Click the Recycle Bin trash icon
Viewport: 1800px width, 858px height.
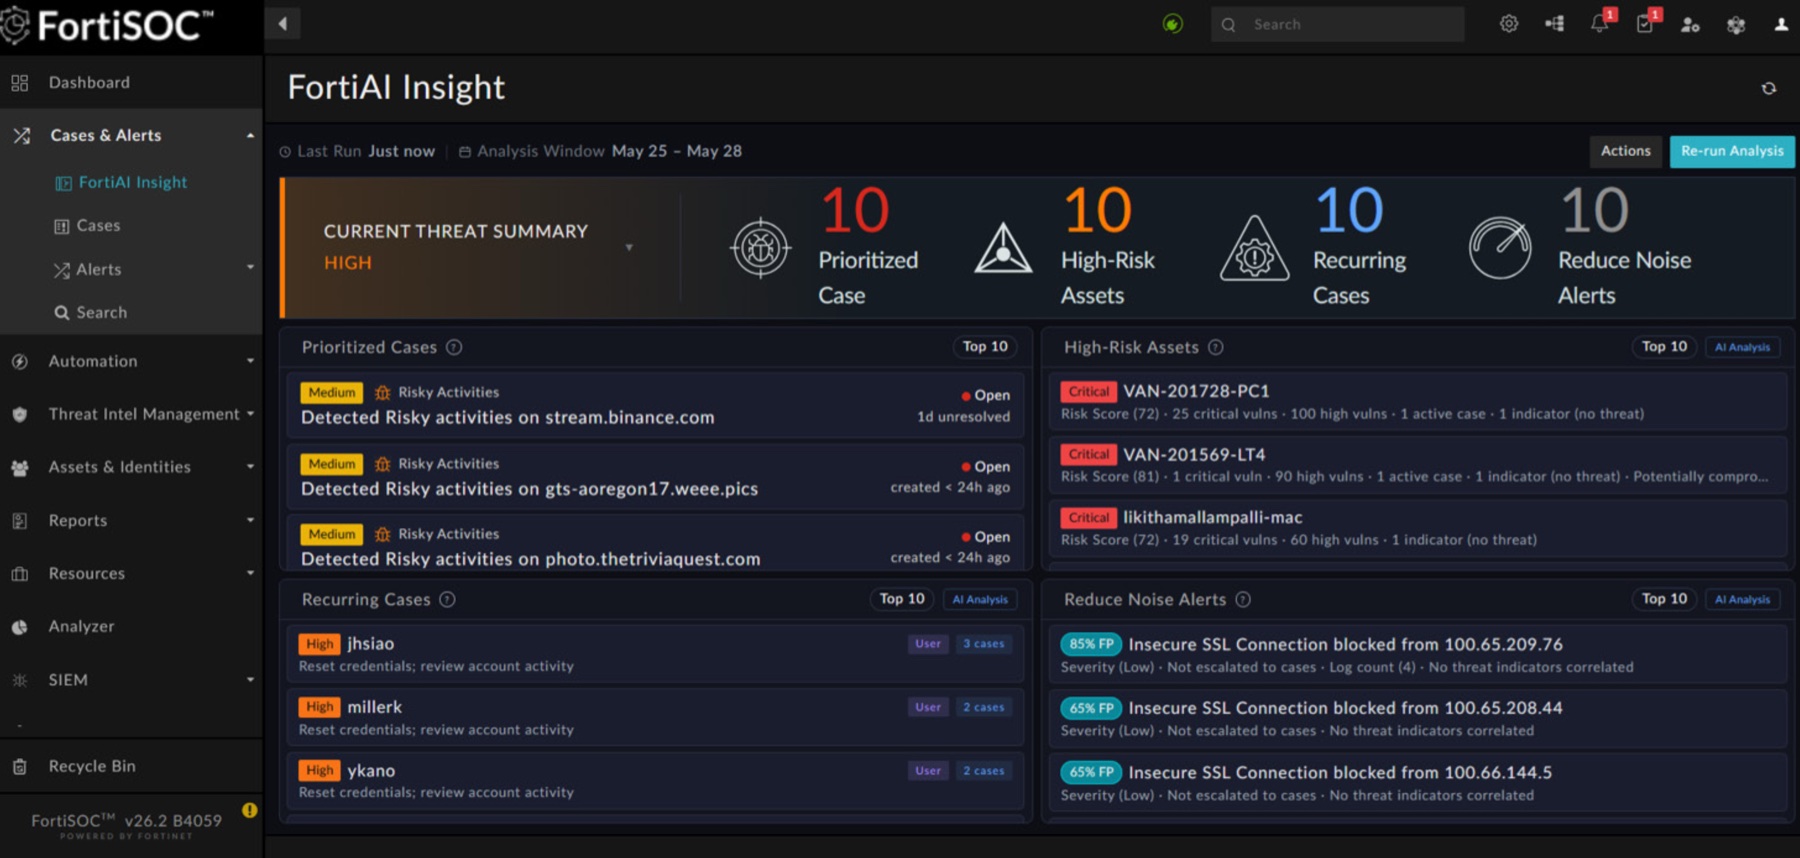point(20,767)
